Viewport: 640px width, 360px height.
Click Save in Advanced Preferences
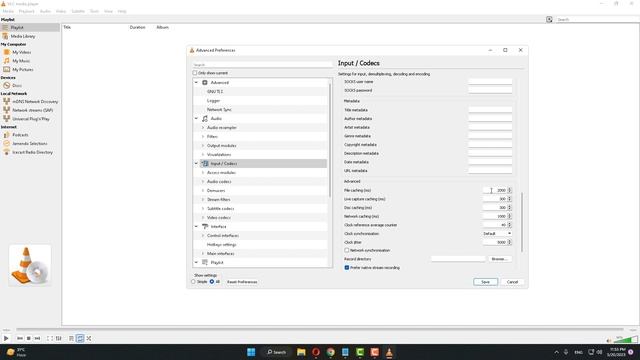tap(485, 282)
